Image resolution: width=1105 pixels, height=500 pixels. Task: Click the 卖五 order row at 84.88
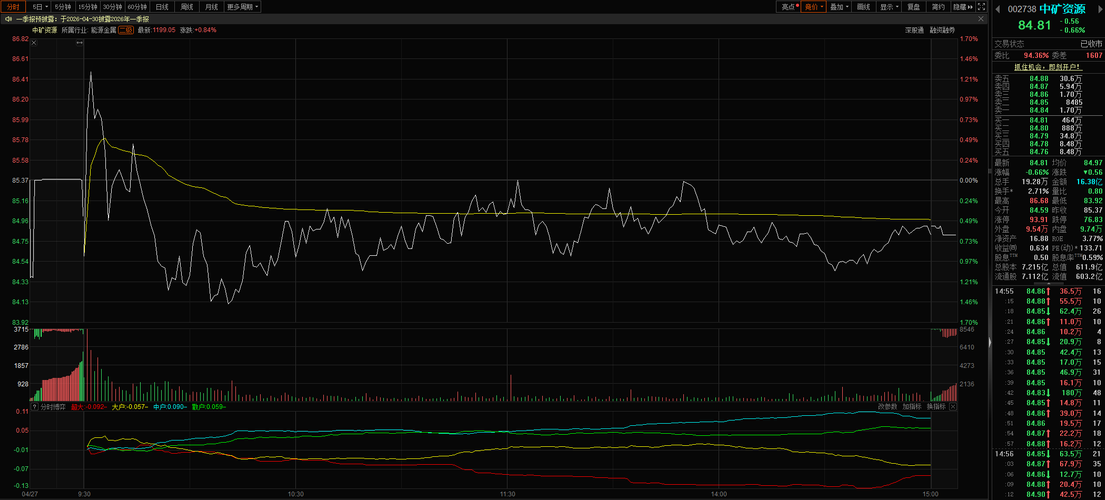[x=1048, y=78]
